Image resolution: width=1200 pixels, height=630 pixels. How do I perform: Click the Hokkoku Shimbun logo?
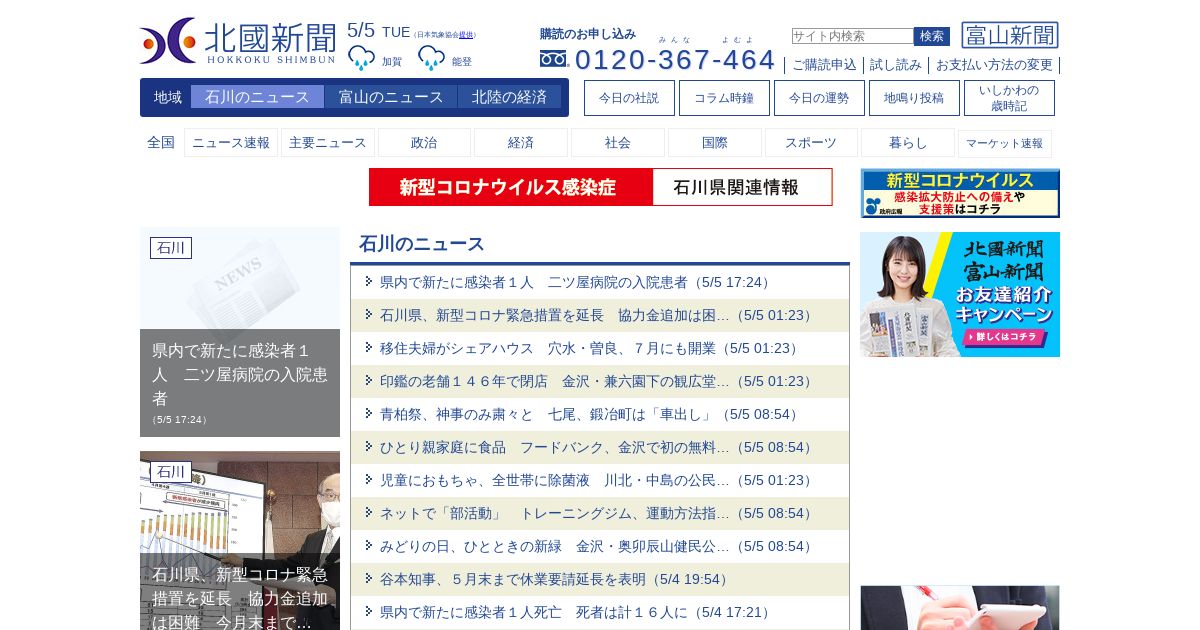238,41
